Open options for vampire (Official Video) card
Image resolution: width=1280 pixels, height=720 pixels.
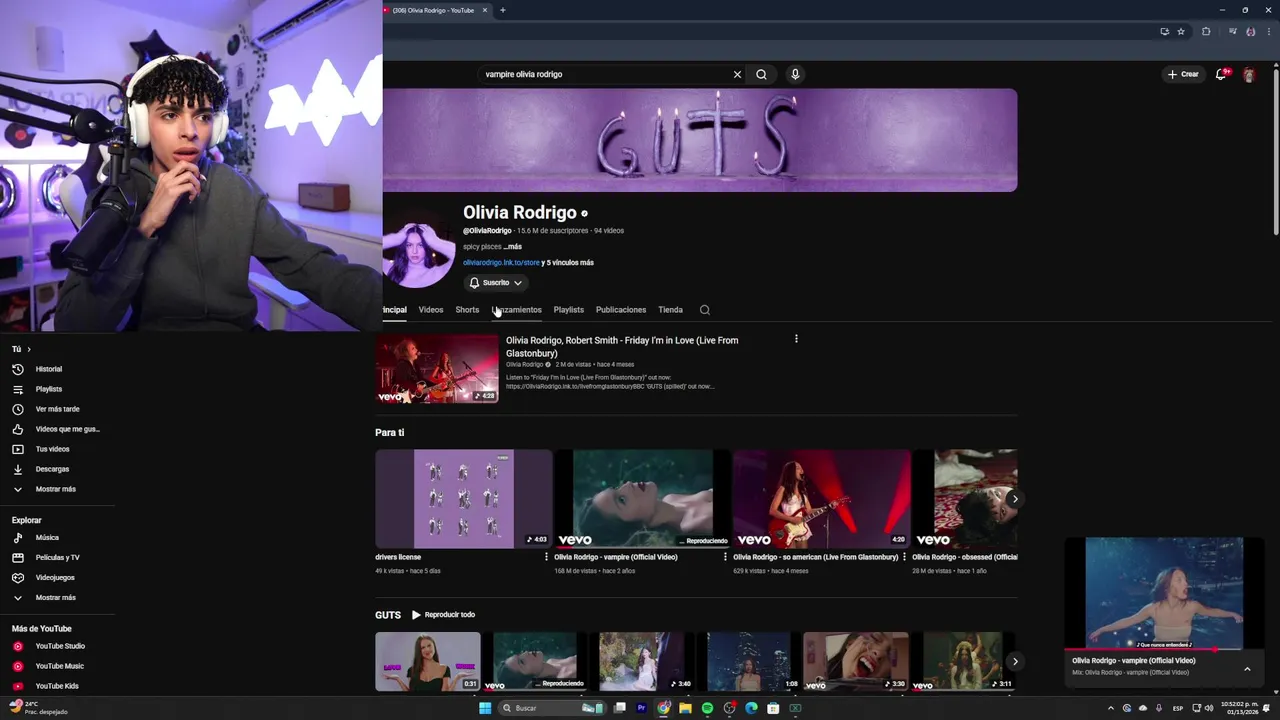[x=725, y=557]
